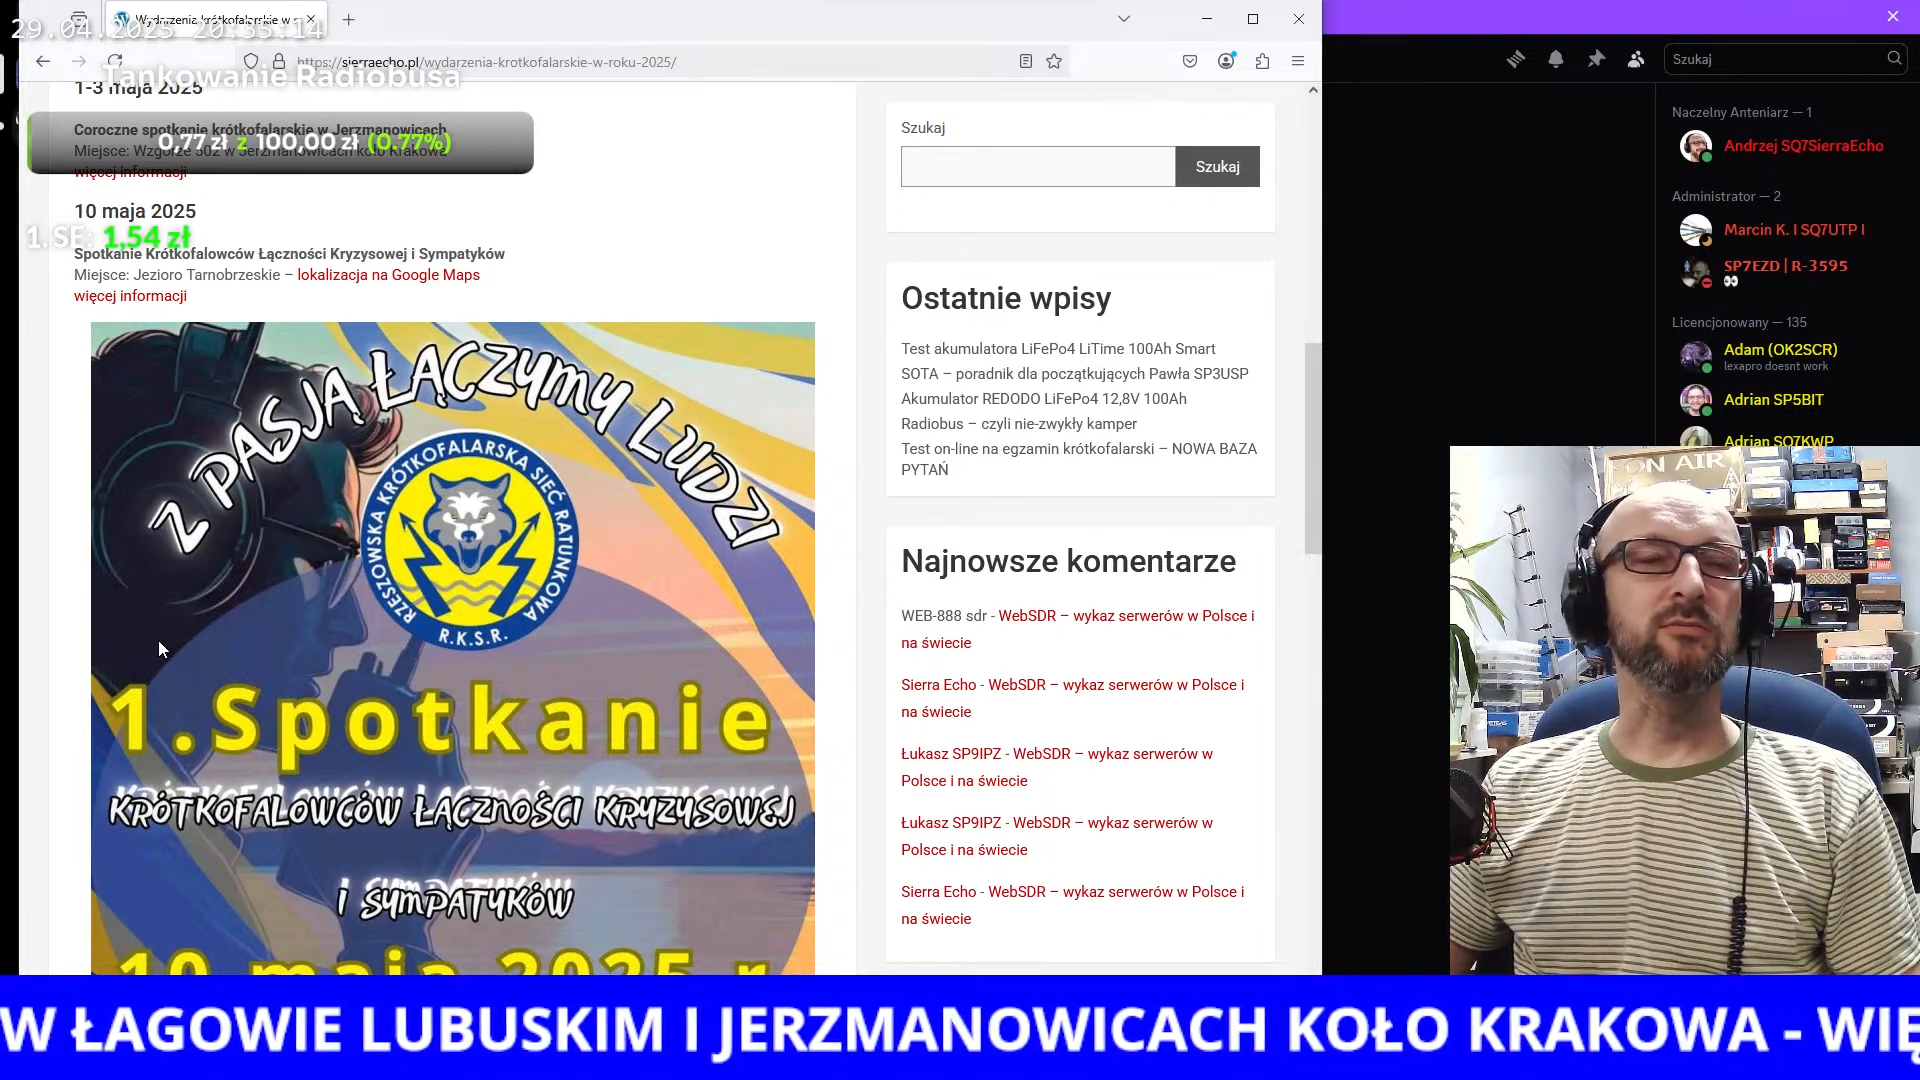Click Andrzej SQ7SierraEcho's avatar
The image size is (1920, 1080).
(x=1695, y=146)
